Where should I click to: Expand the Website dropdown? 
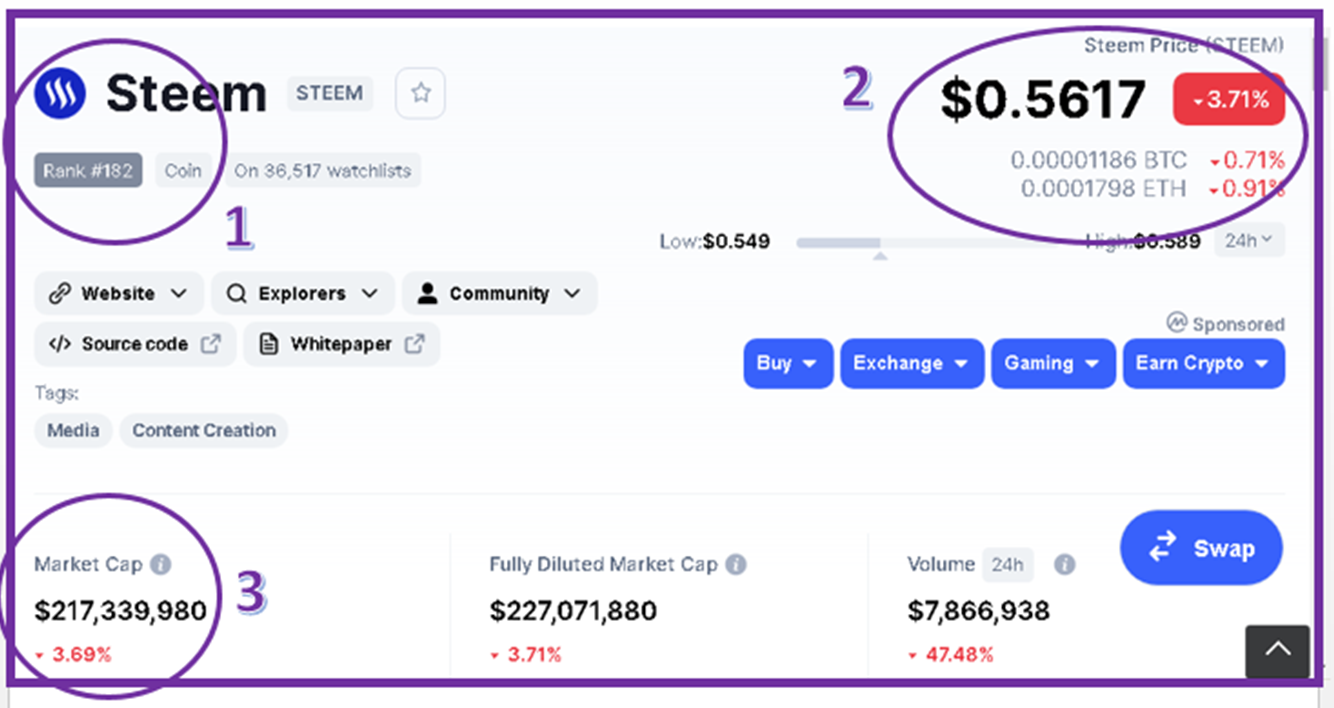tap(119, 293)
